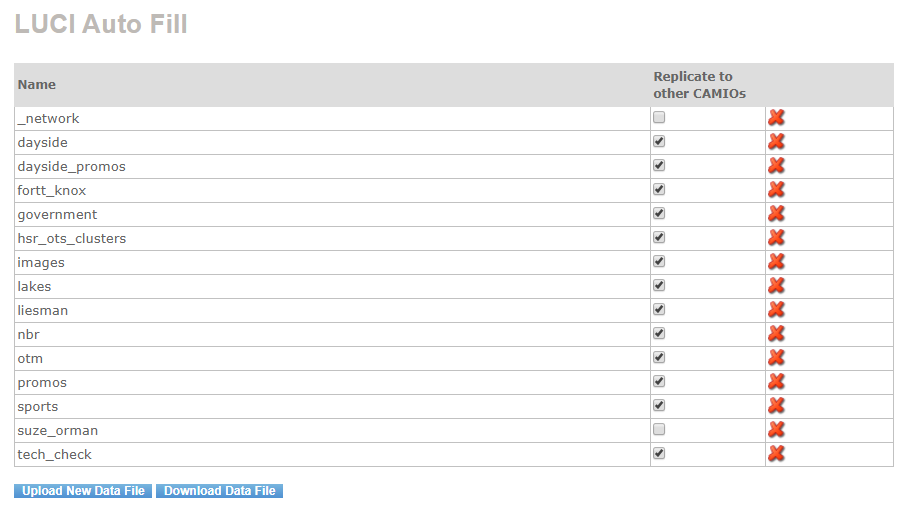This screenshot has height=514, width=911.
Task: Delete the _network entry with red X
Action: (776, 118)
